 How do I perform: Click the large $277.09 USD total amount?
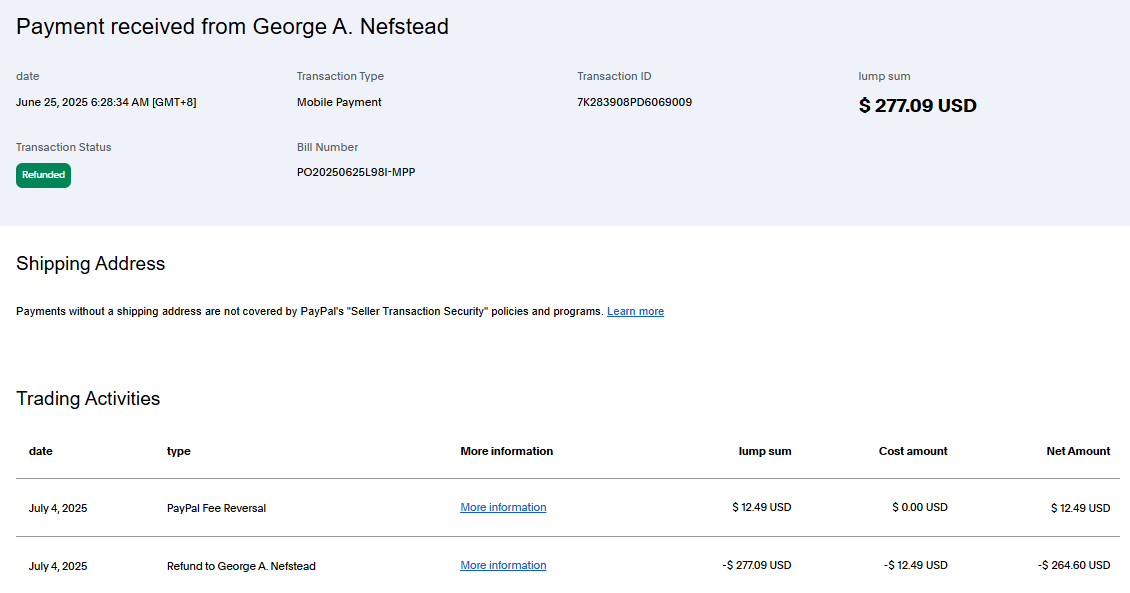(x=917, y=105)
